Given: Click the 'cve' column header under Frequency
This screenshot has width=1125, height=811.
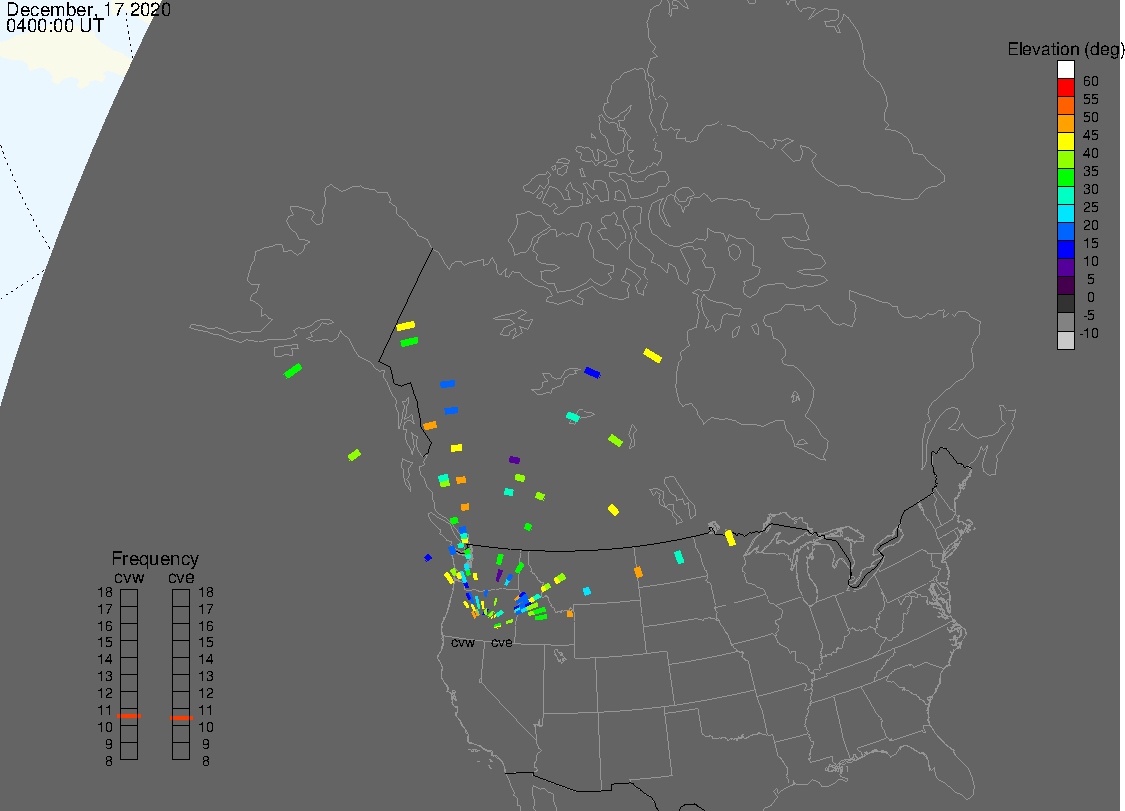Looking at the screenshot, I should click(181, 577).
